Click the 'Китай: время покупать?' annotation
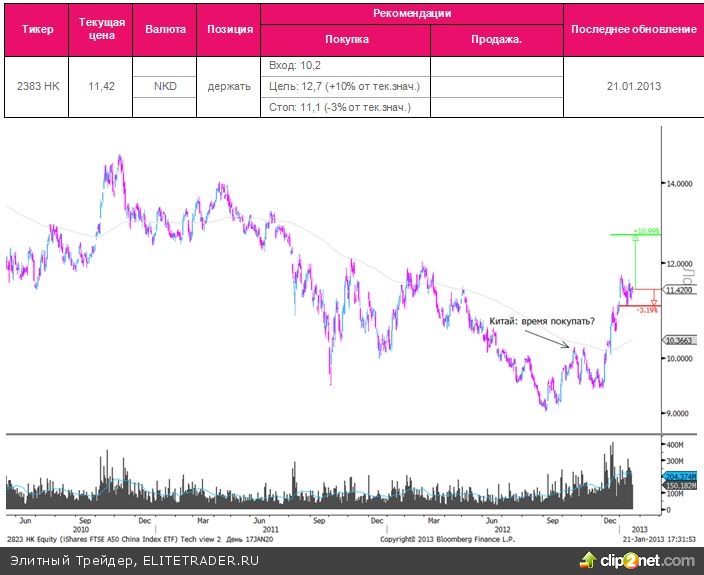The height and width of the screenshot is (575, 704). tap(543, 321)
